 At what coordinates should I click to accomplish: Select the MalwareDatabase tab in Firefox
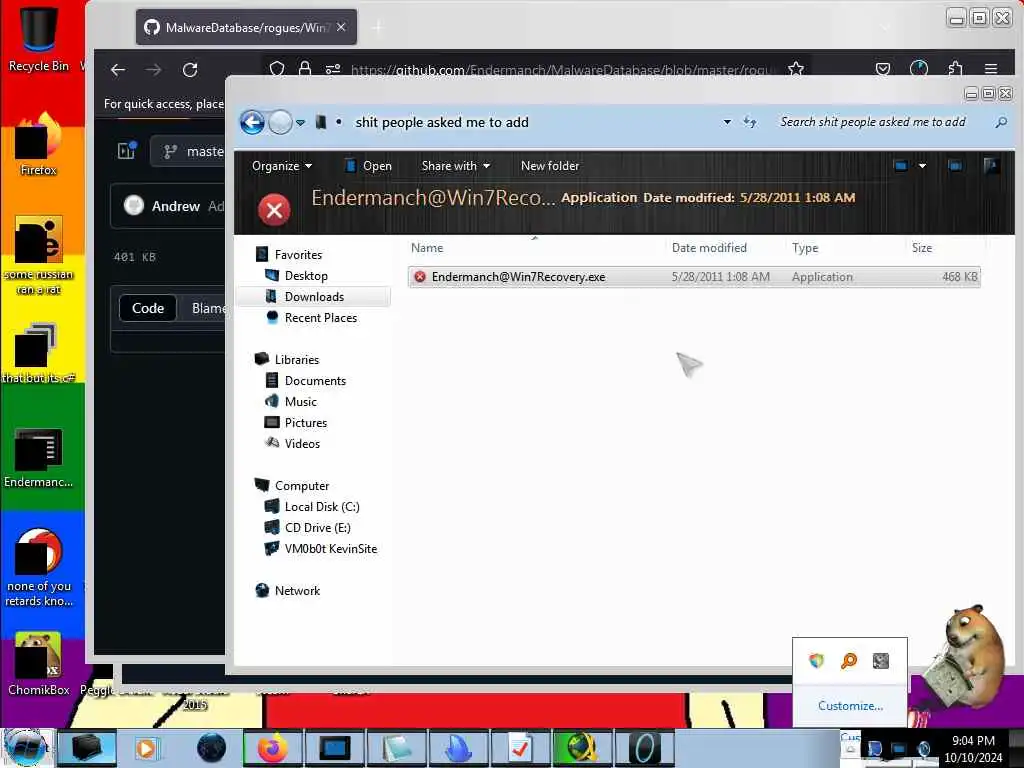click(246, 27)
